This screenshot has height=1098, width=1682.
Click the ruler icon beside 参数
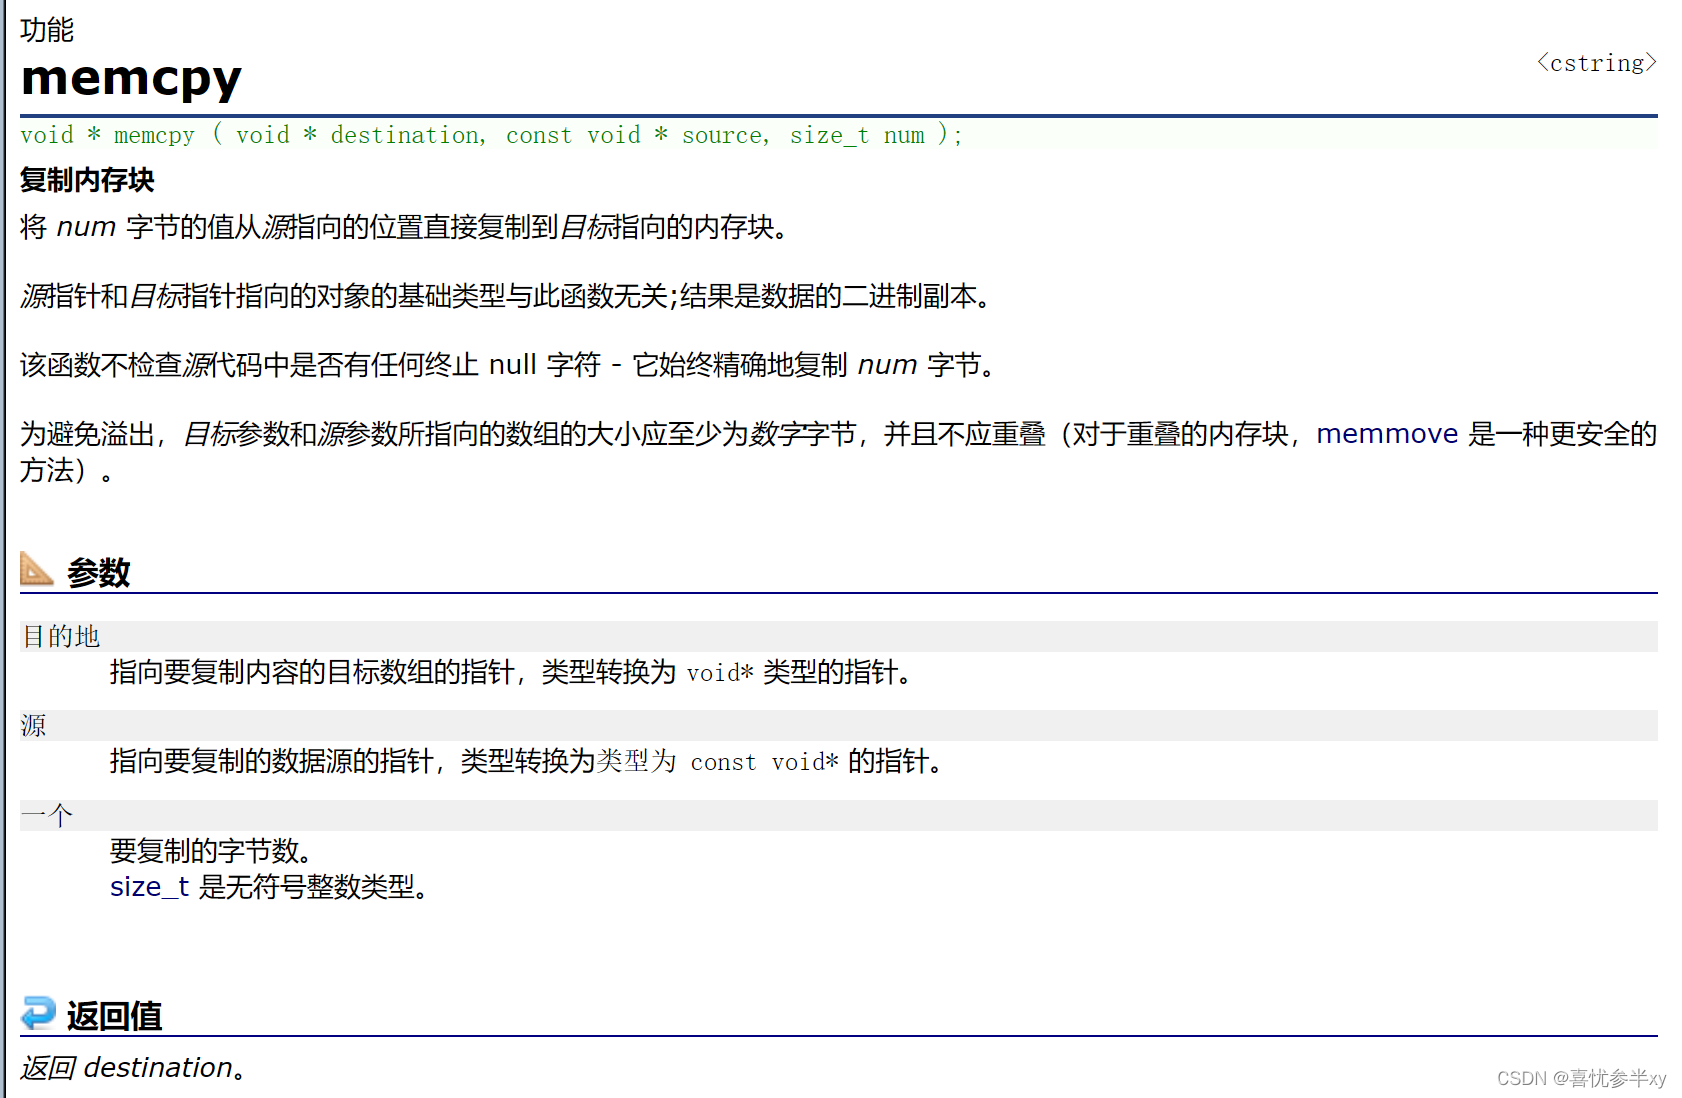[37, 570]
